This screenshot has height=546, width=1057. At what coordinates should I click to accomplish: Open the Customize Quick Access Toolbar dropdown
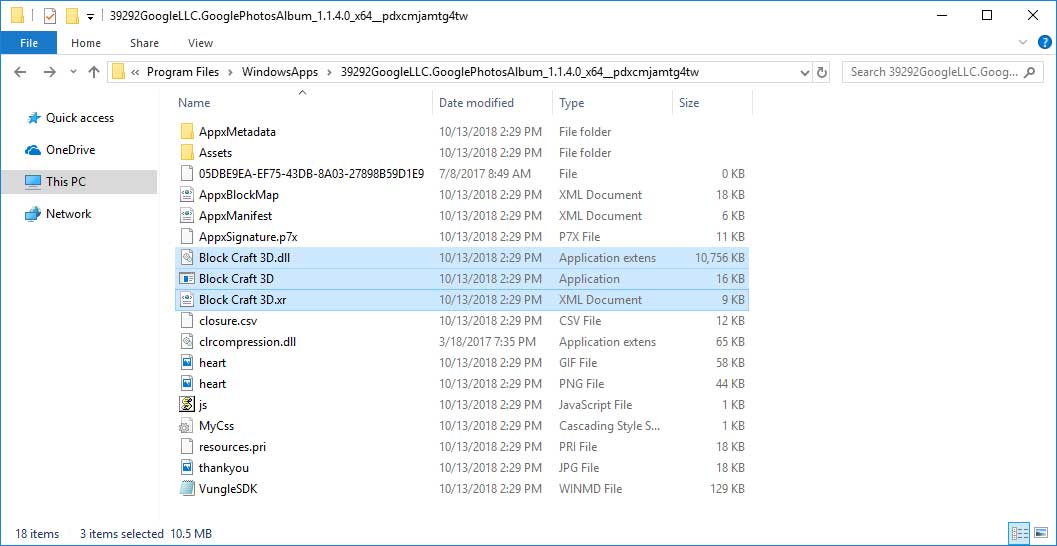click(x=90, y=16)
